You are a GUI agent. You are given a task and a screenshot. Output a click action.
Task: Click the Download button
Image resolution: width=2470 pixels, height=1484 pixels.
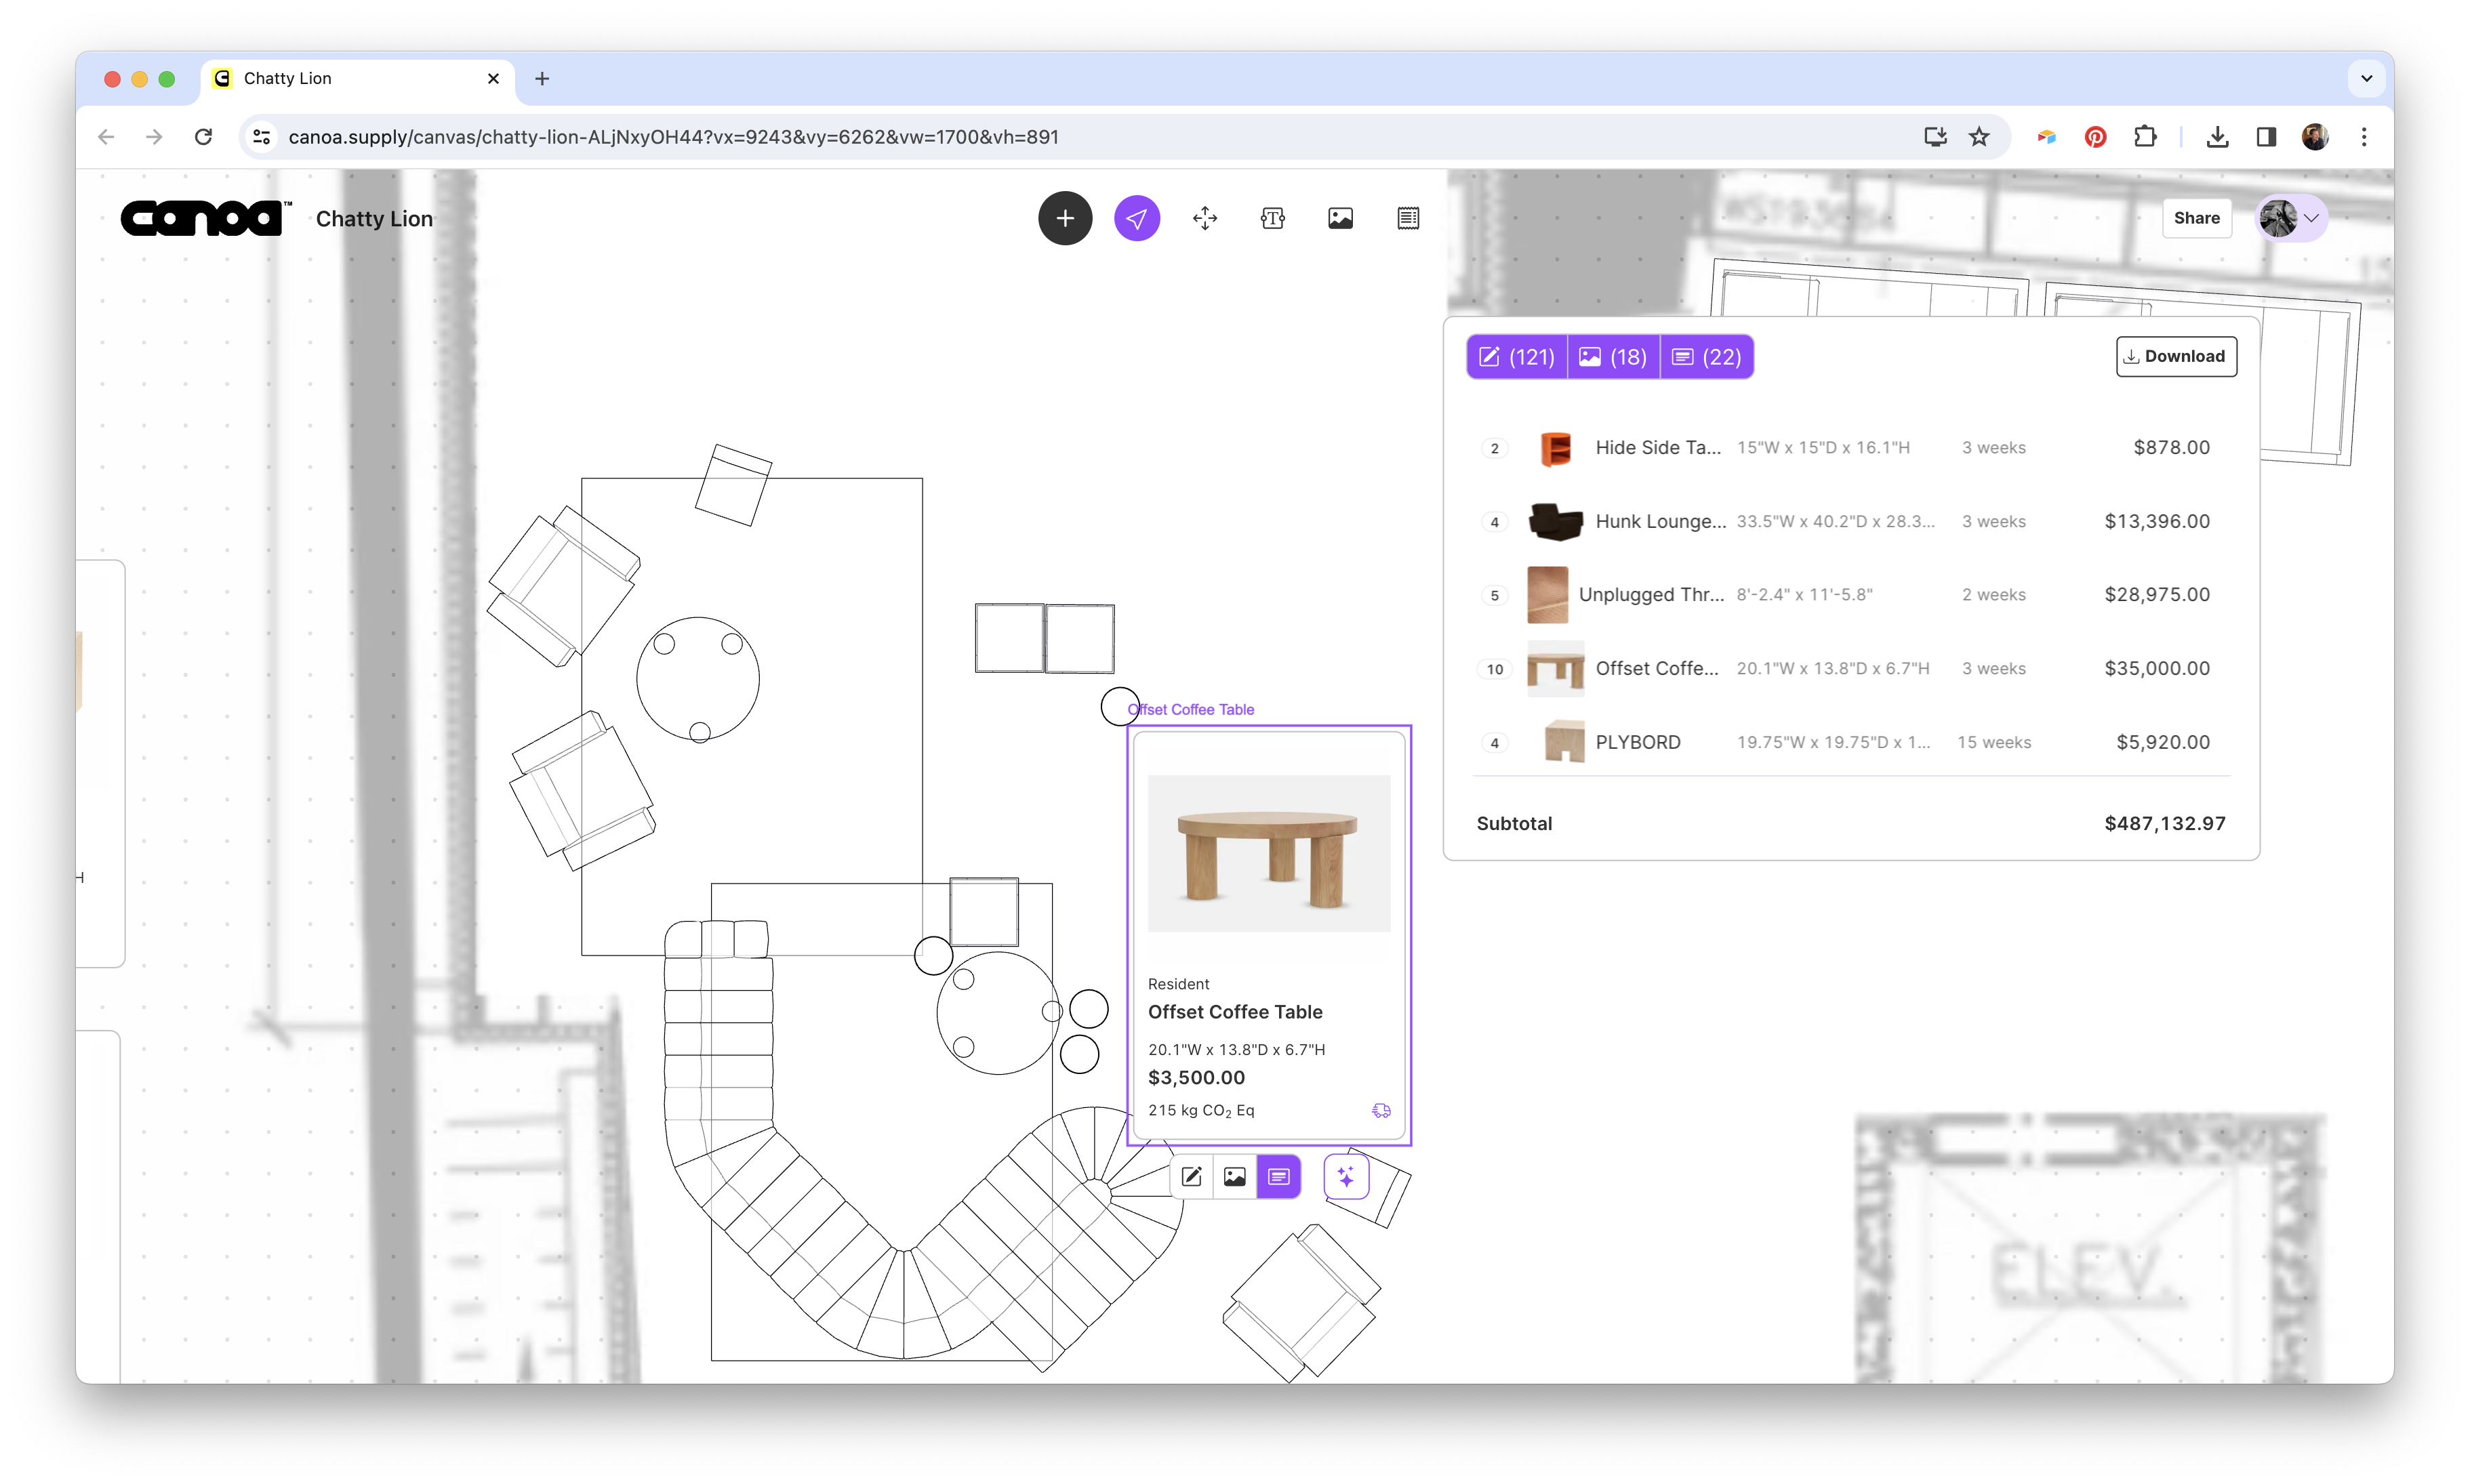click(2176, 356)
